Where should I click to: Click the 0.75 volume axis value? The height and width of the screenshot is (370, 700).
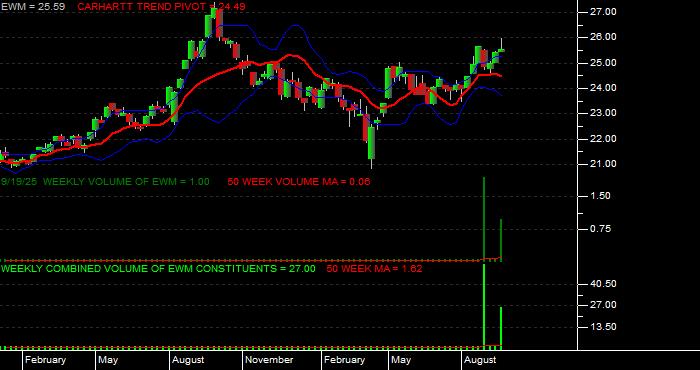(600, 229)
